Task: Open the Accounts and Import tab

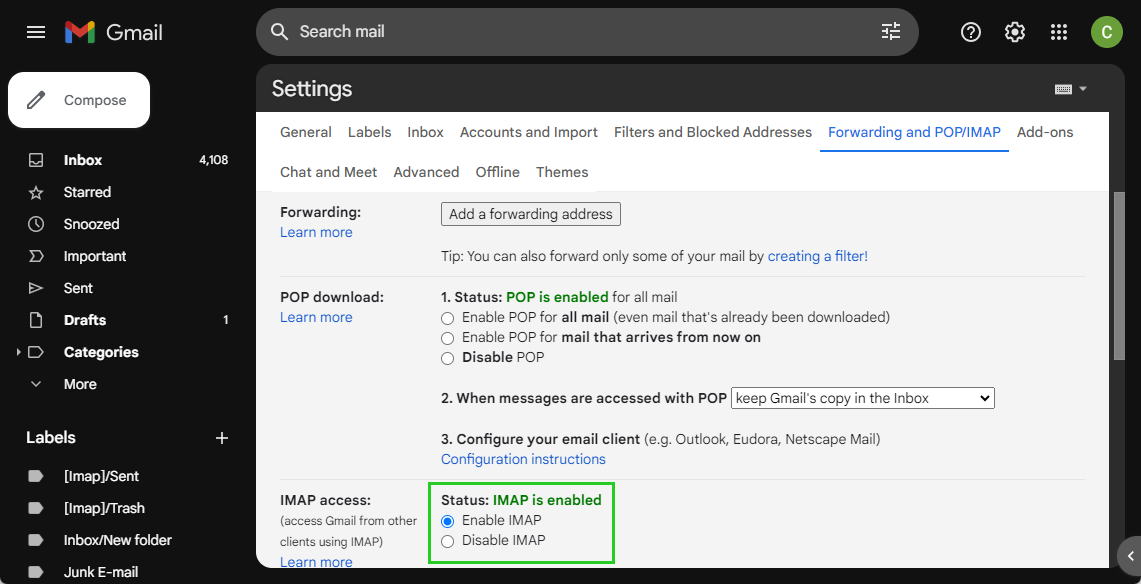Action: coord(528,132)
